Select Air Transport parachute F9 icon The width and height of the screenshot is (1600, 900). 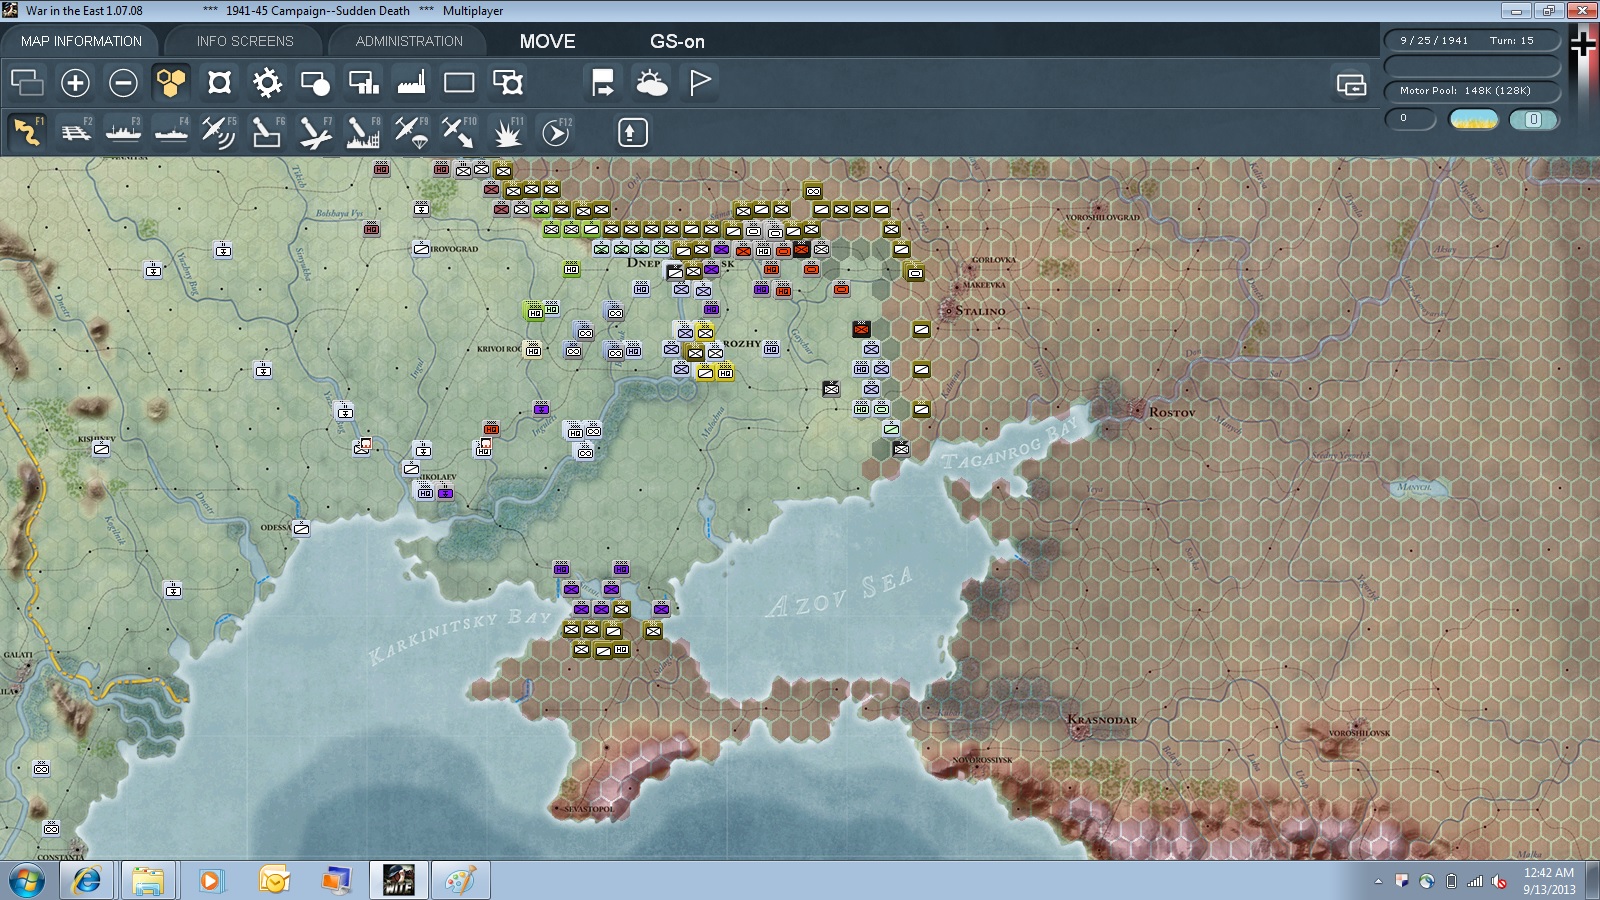[411, 132]
